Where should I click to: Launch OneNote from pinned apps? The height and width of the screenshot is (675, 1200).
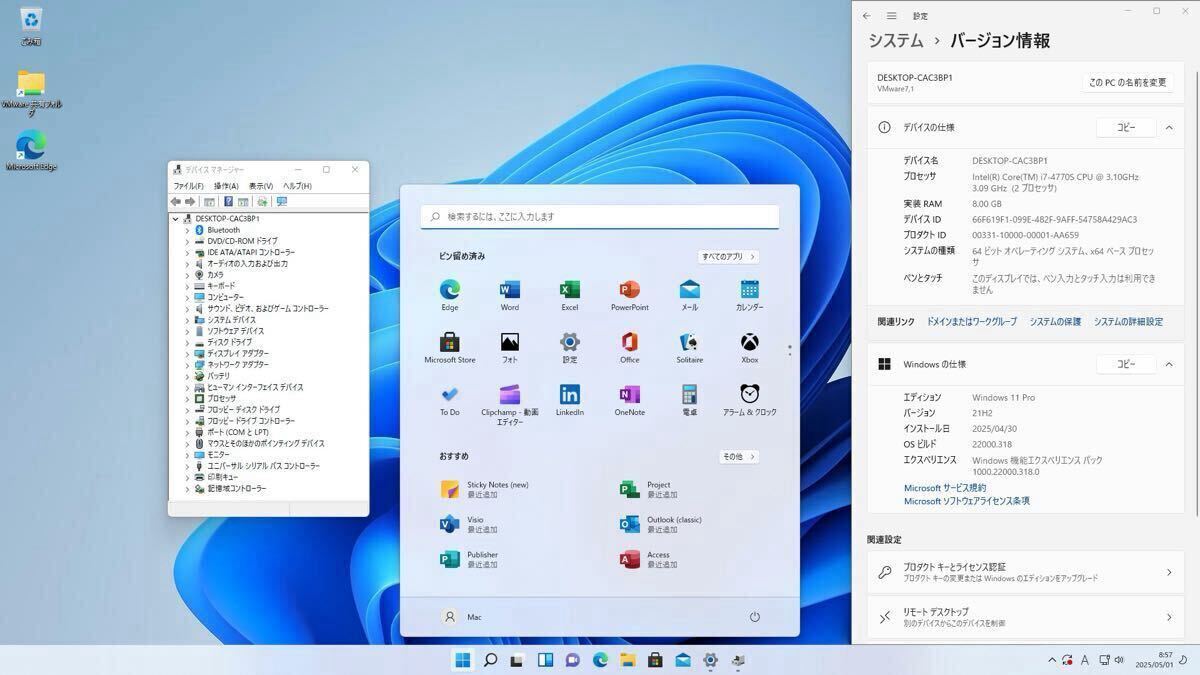click(x=630, y=400)
